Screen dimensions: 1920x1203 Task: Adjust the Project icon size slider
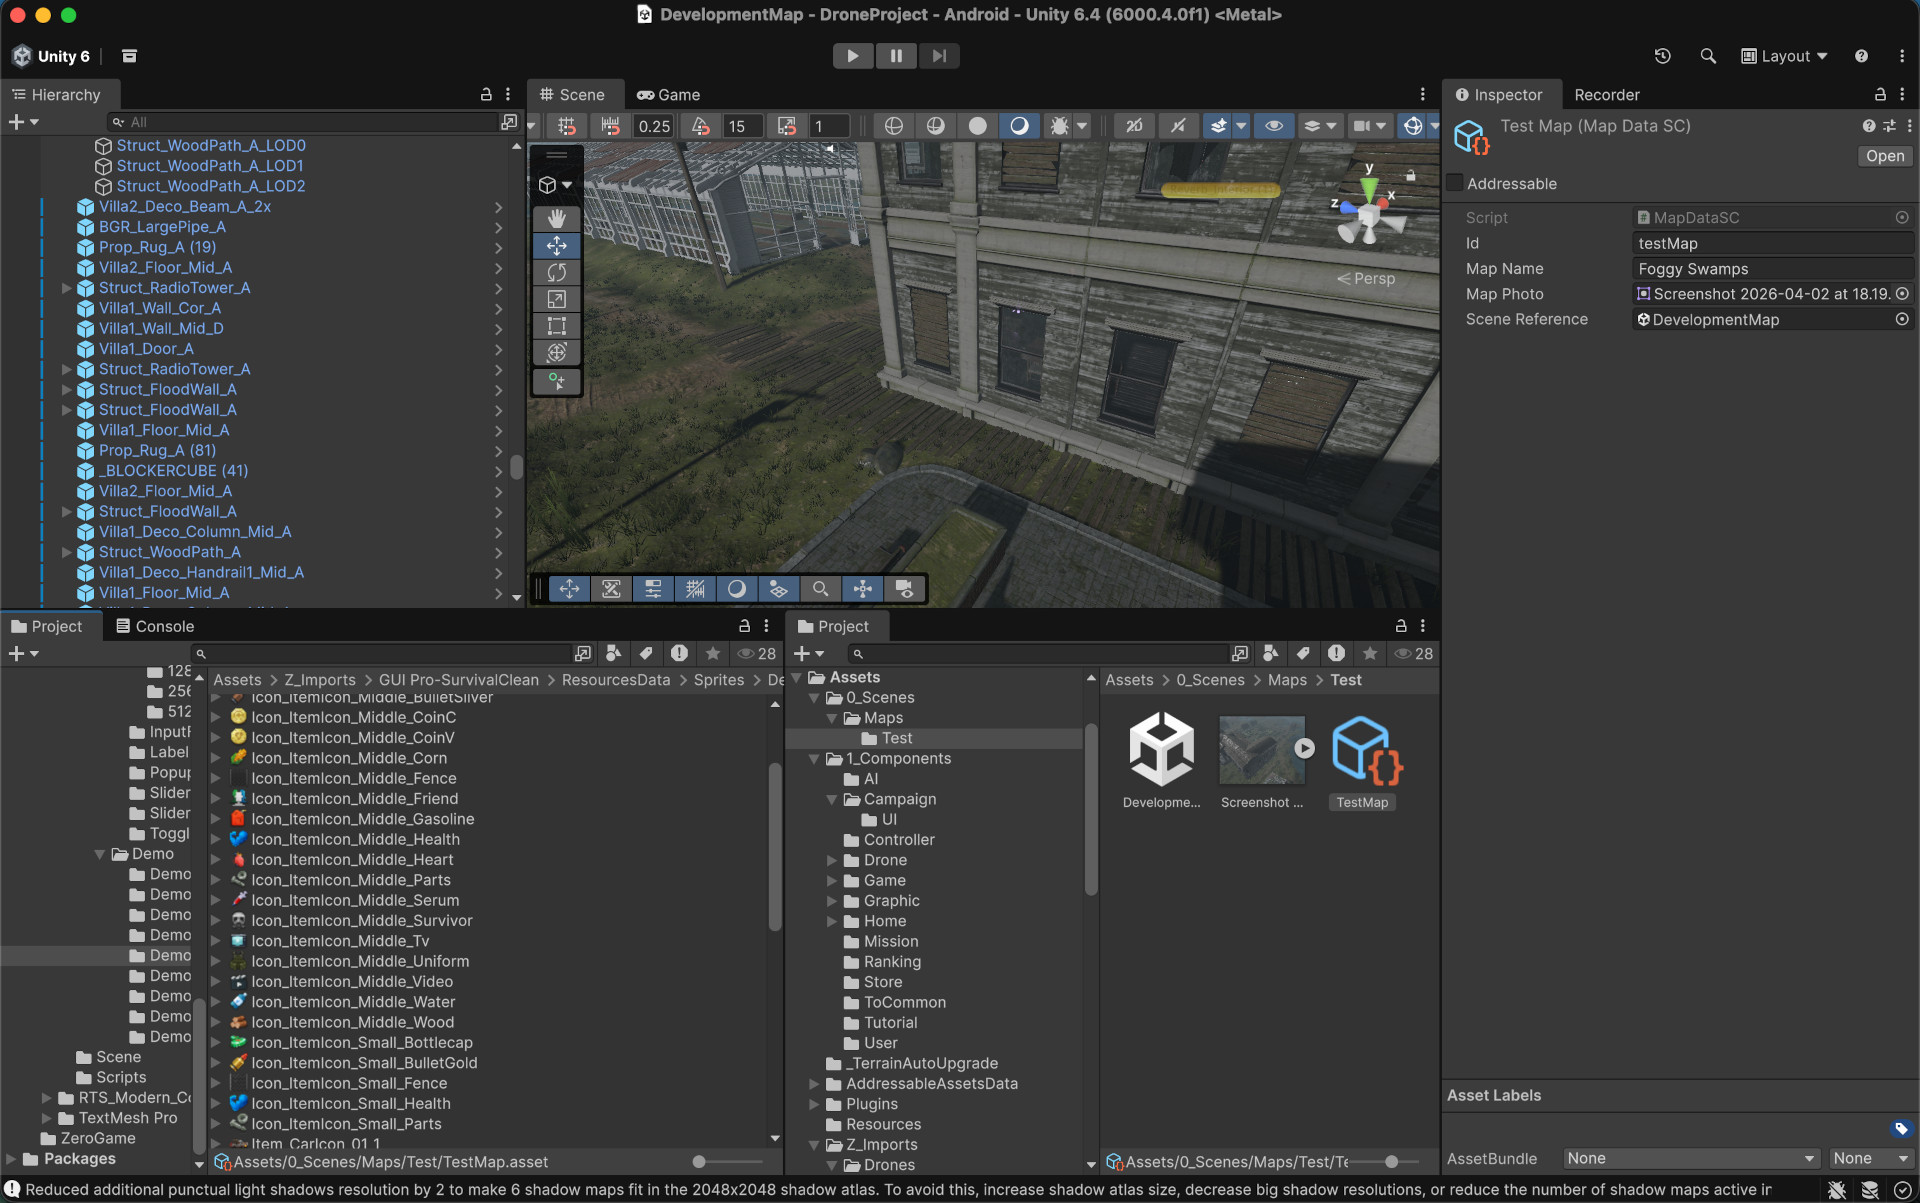[1391, 1162]
